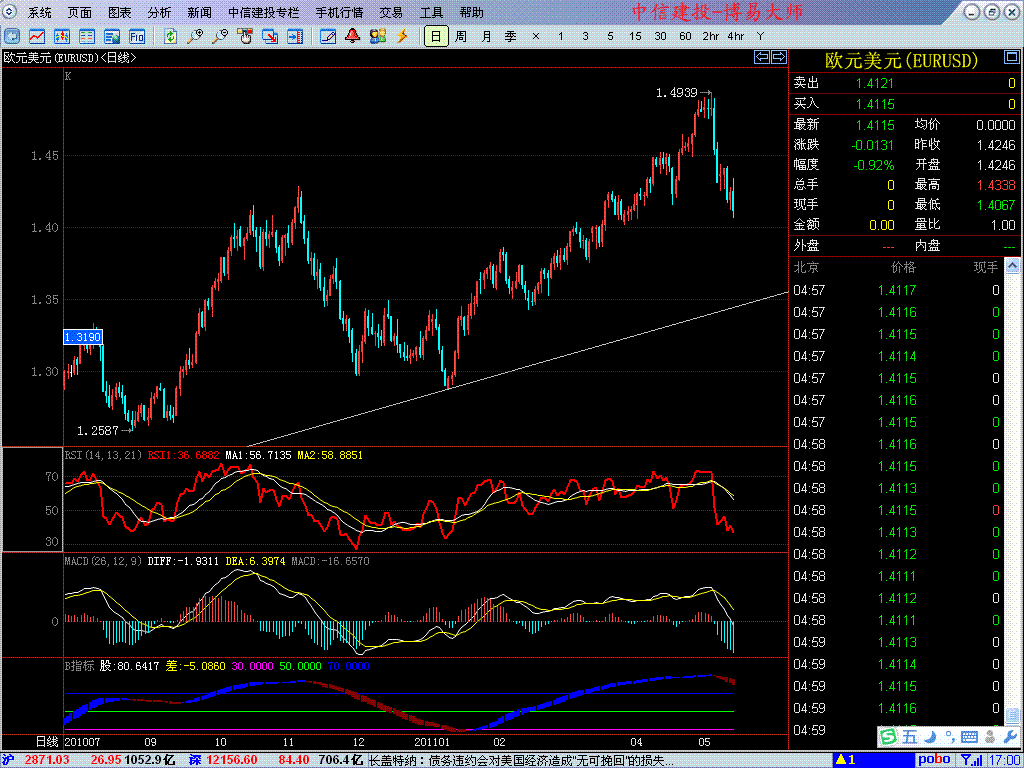Click the crescent moon input bar icon
This screenshot has height=768, width=1024.
point(931,737)
